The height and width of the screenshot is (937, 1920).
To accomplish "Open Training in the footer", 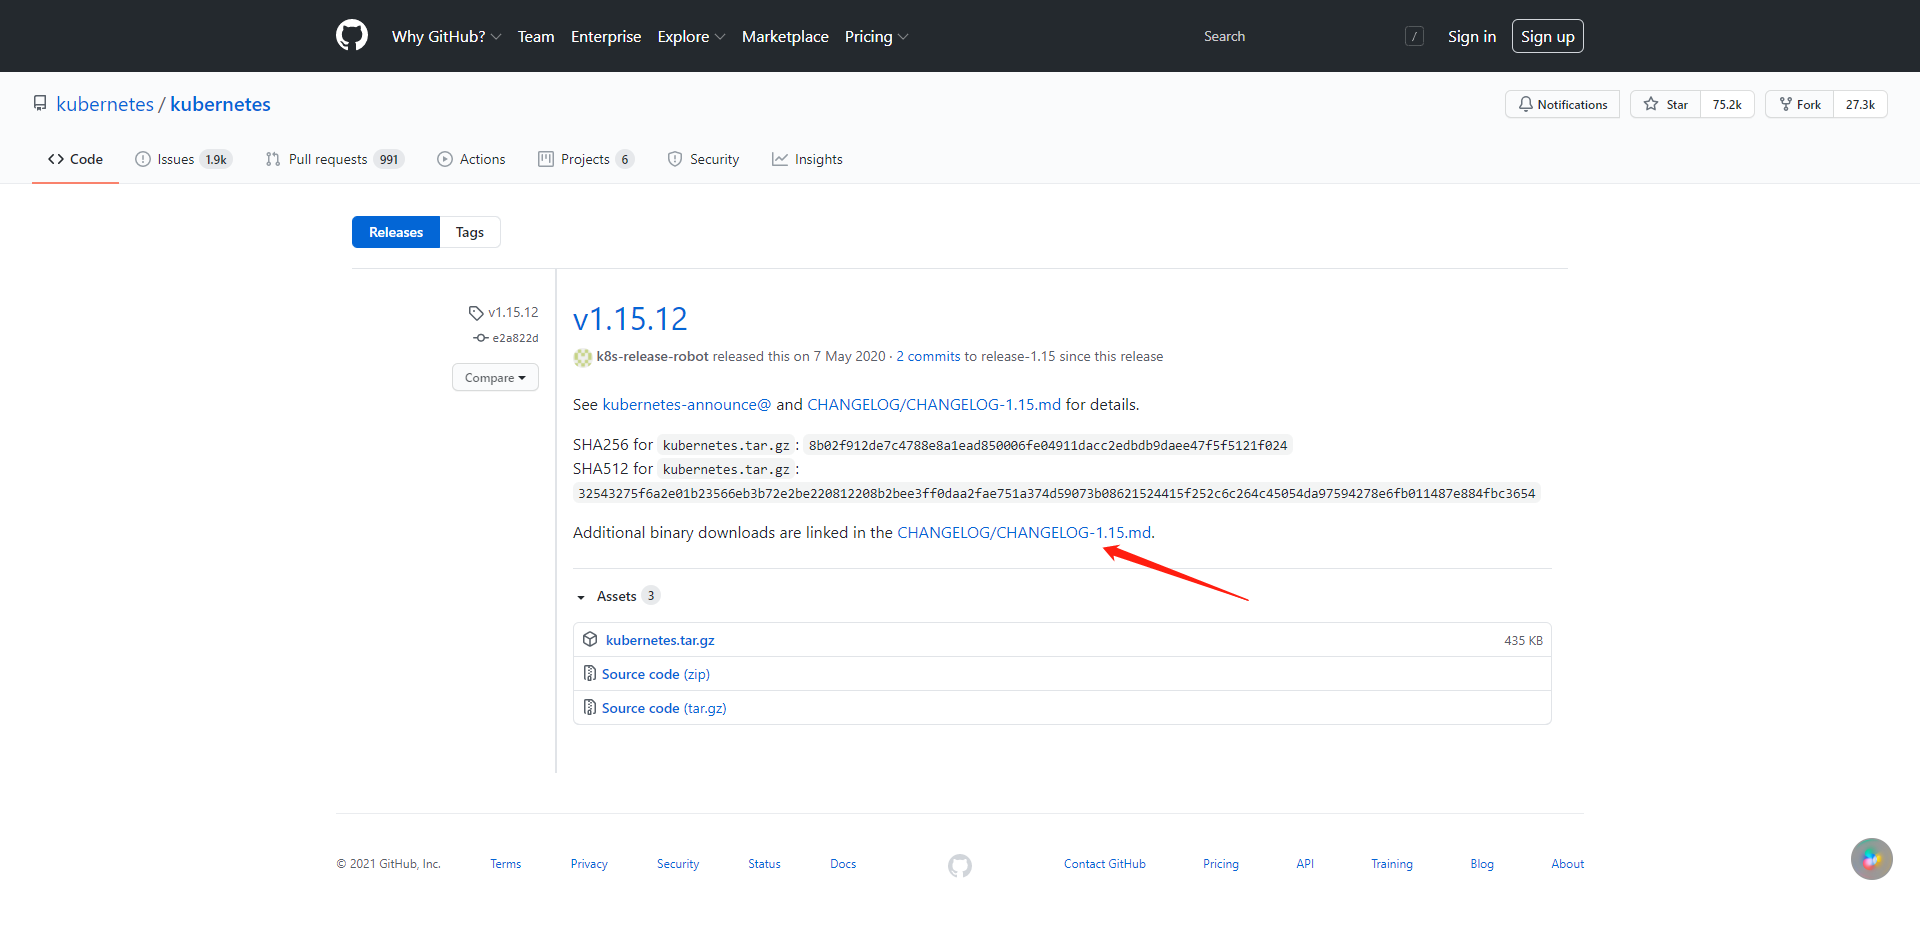I will pos(1392,864).
